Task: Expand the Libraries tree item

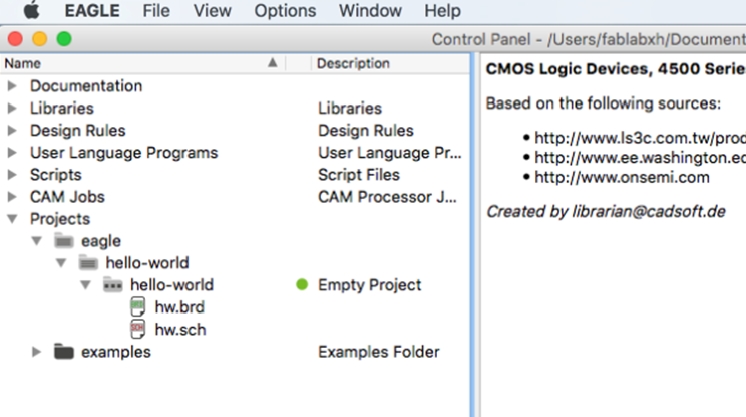Action: pos(12,108)
